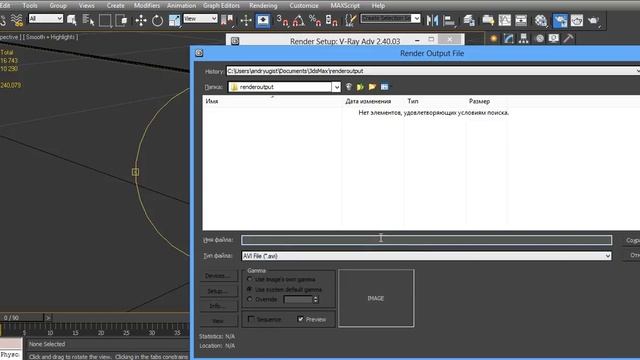The width and height of the screenshot is (640, 360).
Task: Click the Align tool icon
Action: click(449, 20)
